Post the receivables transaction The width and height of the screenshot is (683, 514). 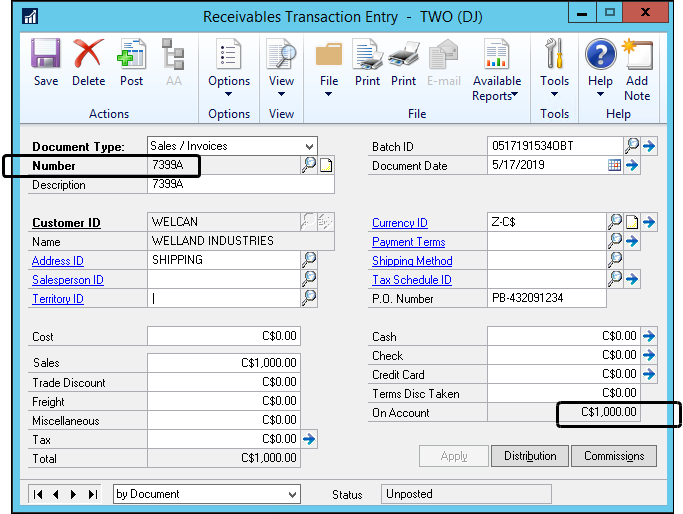[131, 60]
